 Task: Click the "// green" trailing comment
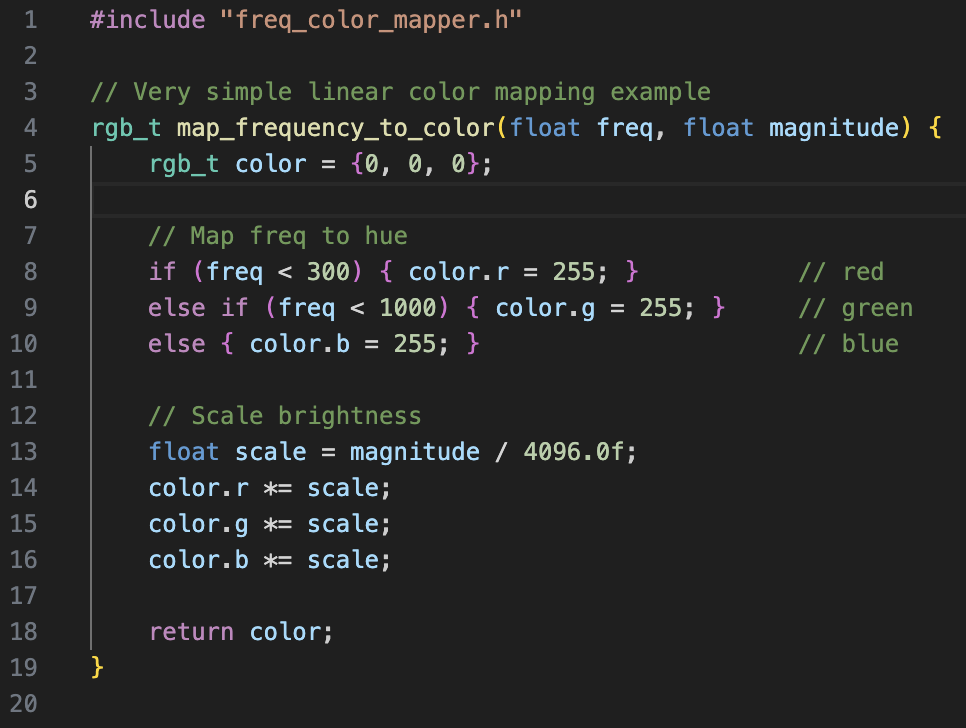click(x=855, y=308)
